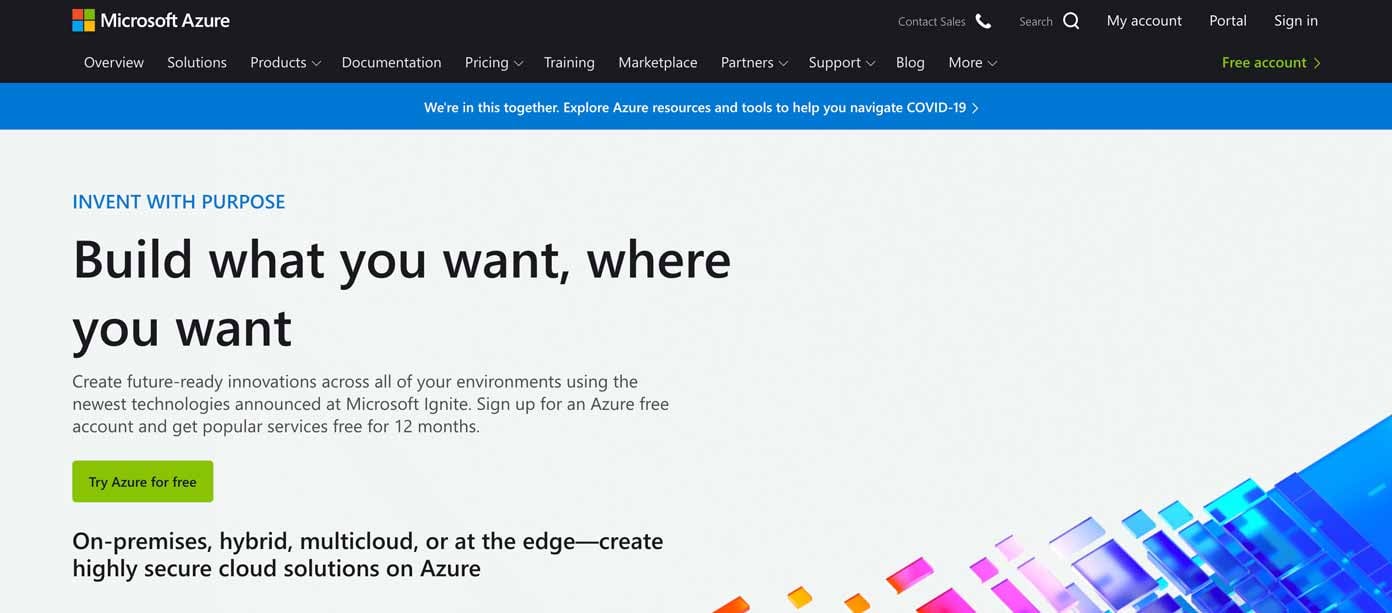The height and width of the screenshot is (613, 1392).
Task: Expand the Support dropdown
Action: coord(840,62)
